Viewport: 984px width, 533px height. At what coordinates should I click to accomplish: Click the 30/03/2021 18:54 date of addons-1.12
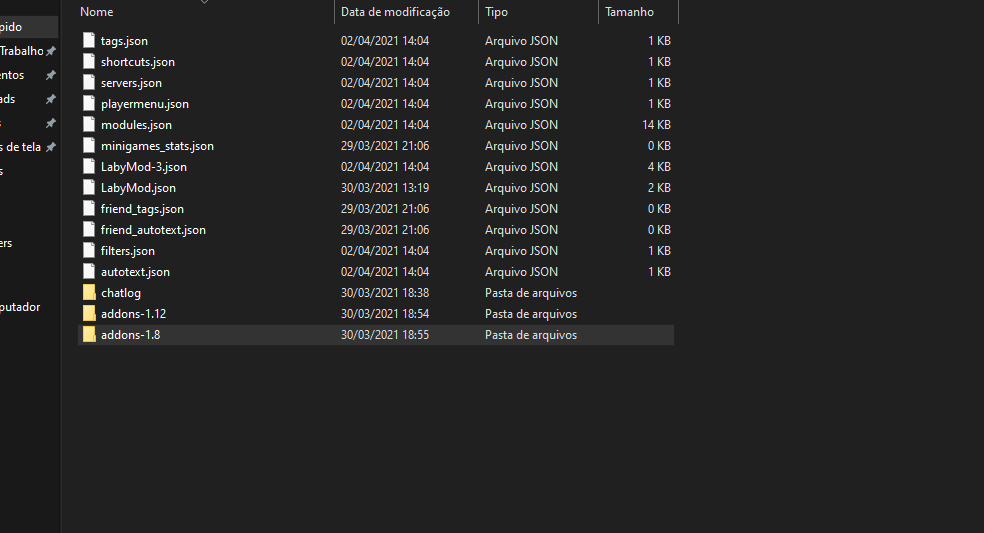pyautogui.click(x=385, y=314)
